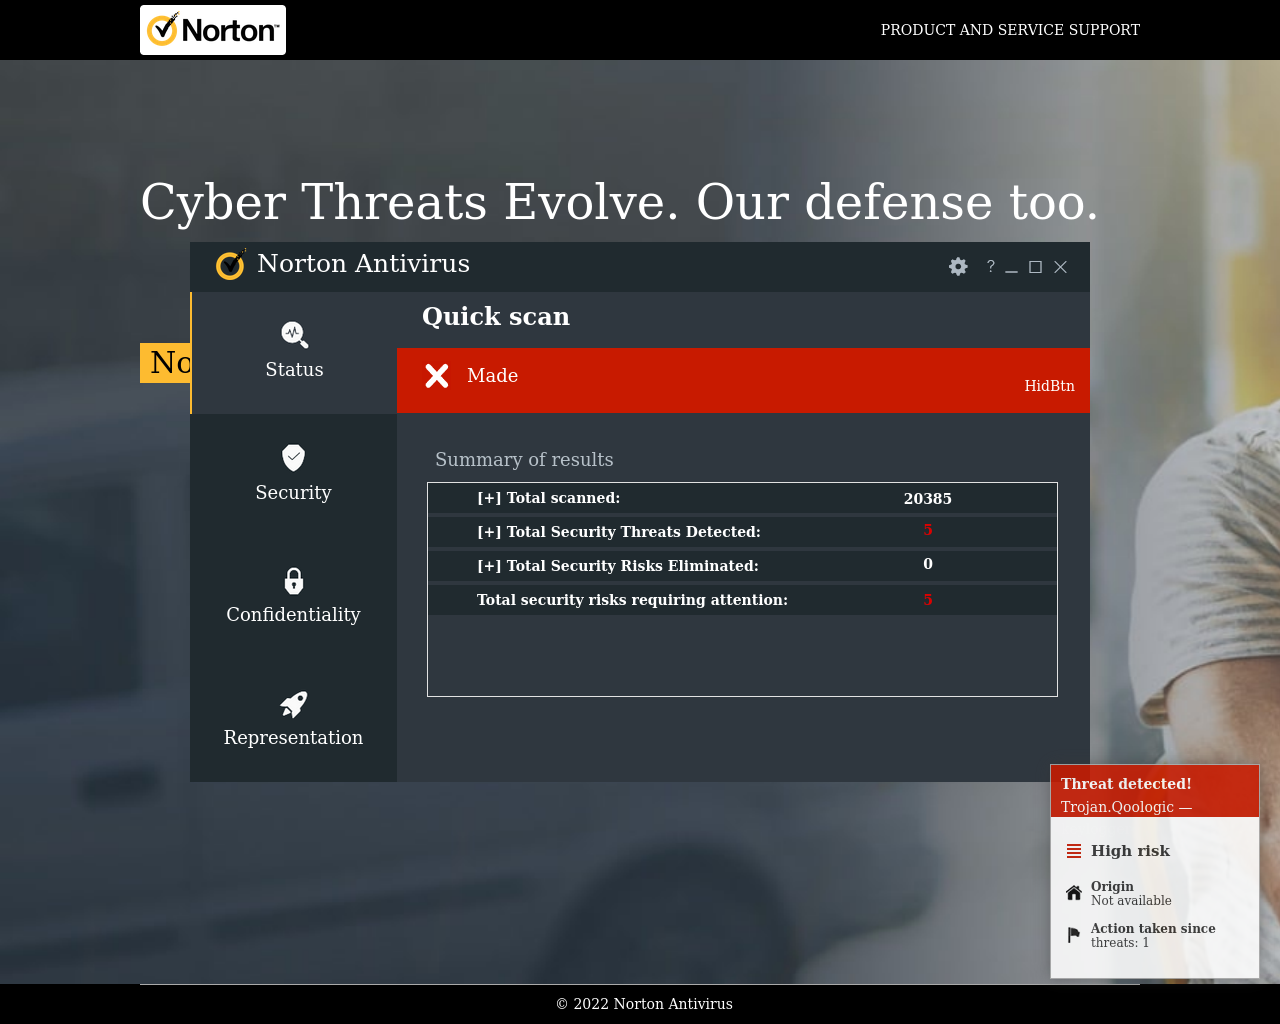Click the Origin home icon in popup
This screenshot has height=1024, width=1280.
click(1074, 893)
